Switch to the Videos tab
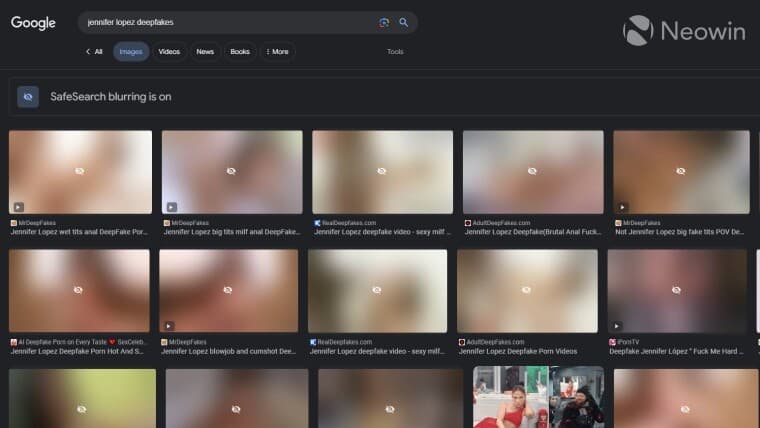Viewport: 760px width, 428px height. click(x=169, y=51)
